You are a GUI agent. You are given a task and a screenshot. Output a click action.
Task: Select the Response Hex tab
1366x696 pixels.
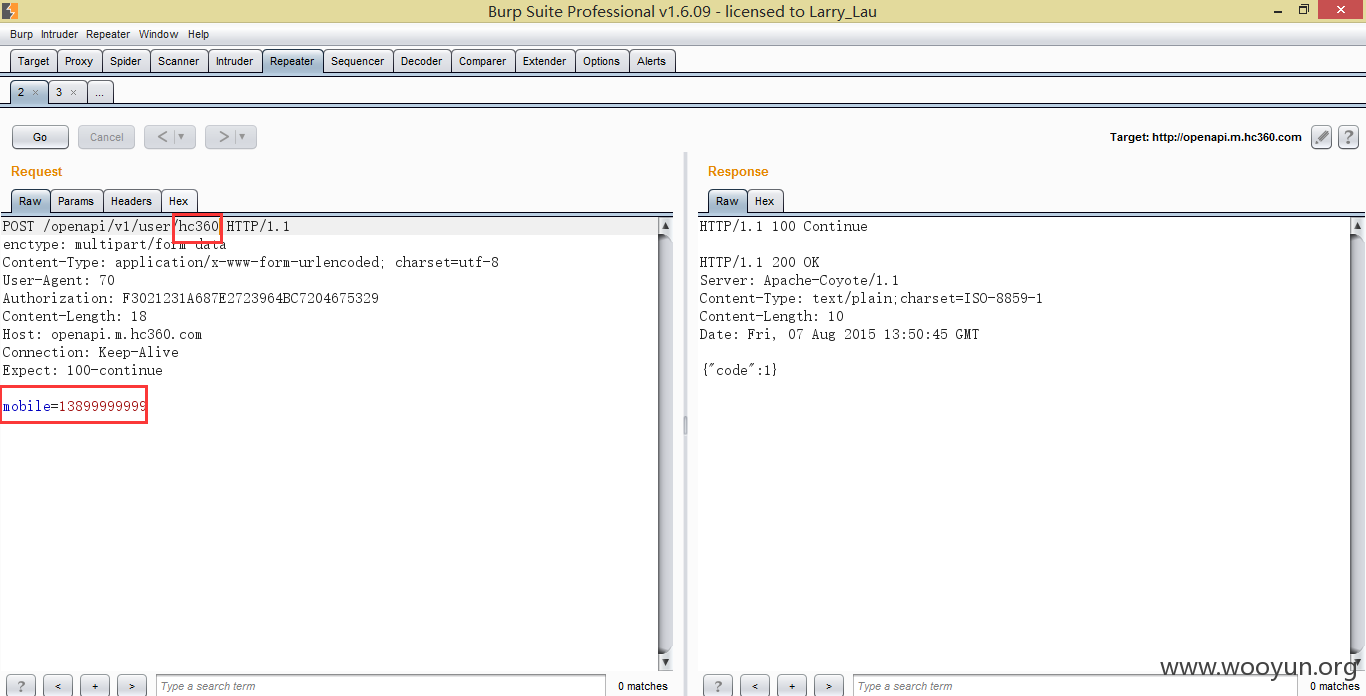(x=765, y=201)
